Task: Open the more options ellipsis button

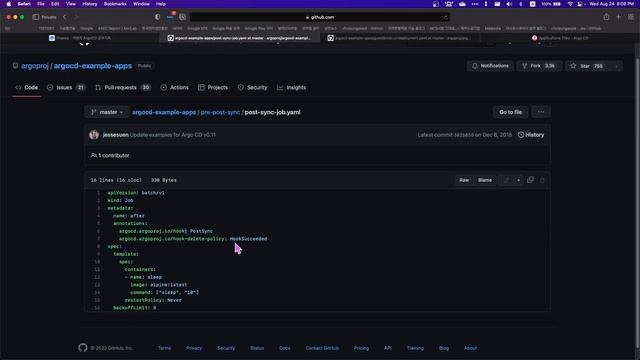Action: [x=541, y=112]
